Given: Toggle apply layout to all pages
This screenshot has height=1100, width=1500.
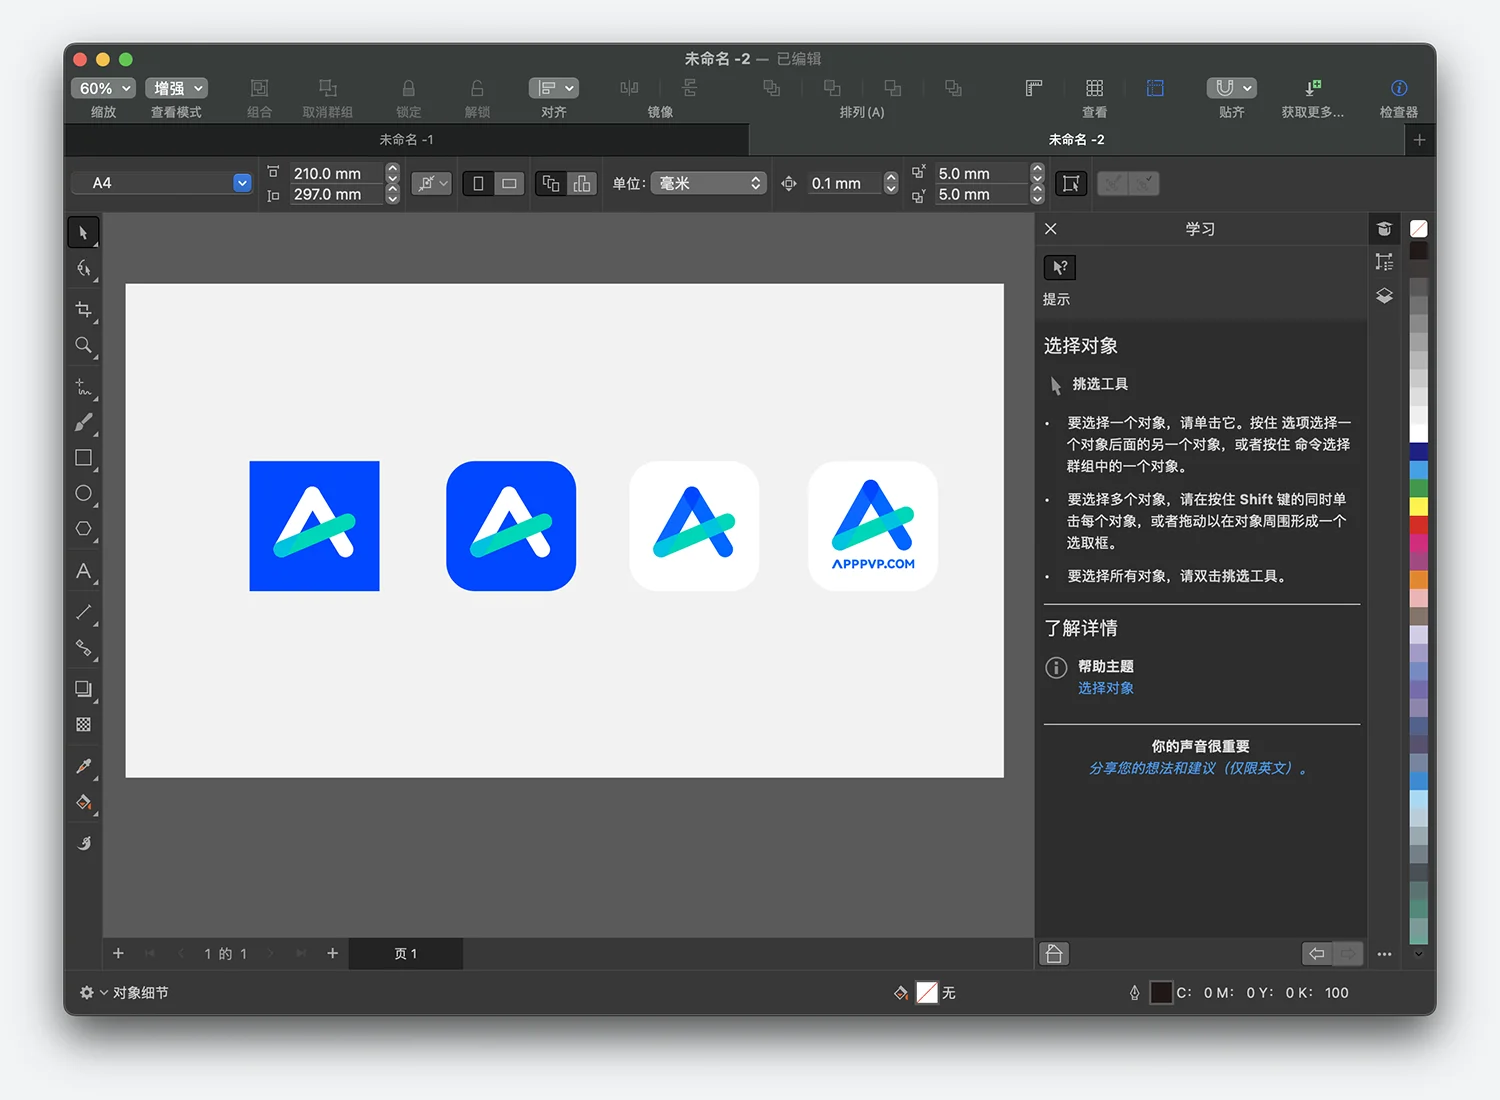Looking at the screenshot, I should point(551,183).
